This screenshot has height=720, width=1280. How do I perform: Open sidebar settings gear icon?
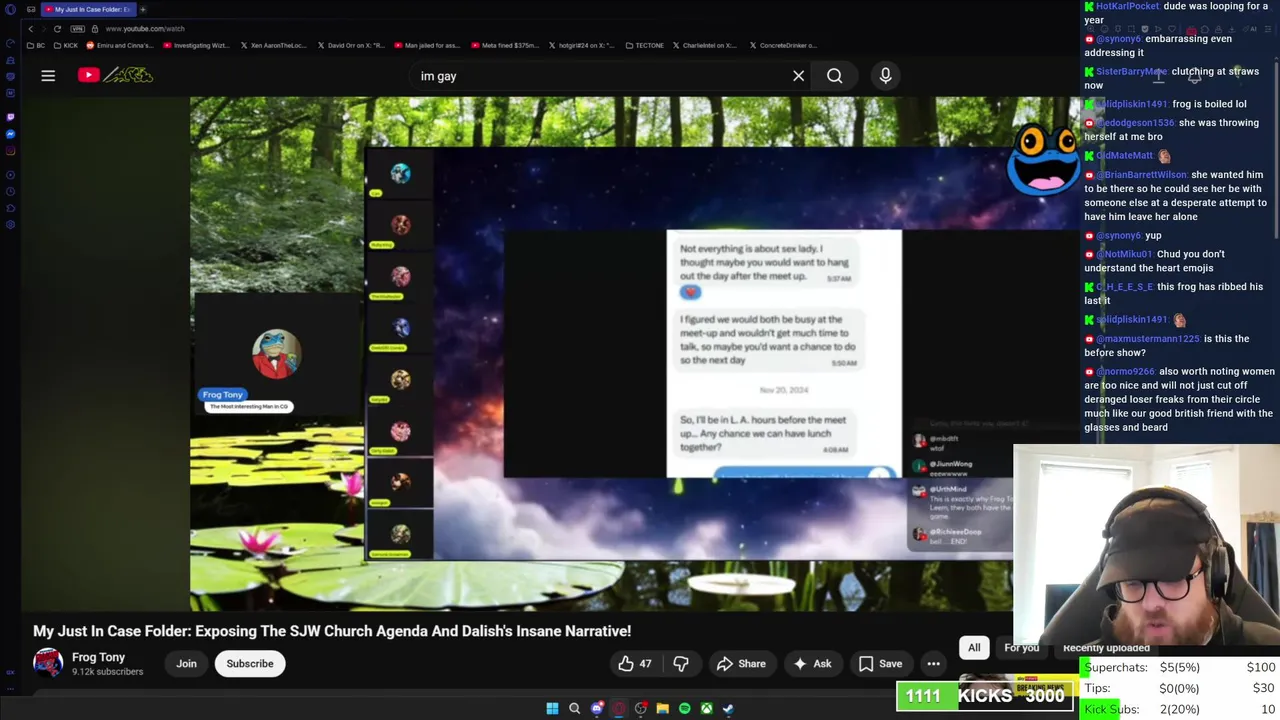[x=10, y=224]
